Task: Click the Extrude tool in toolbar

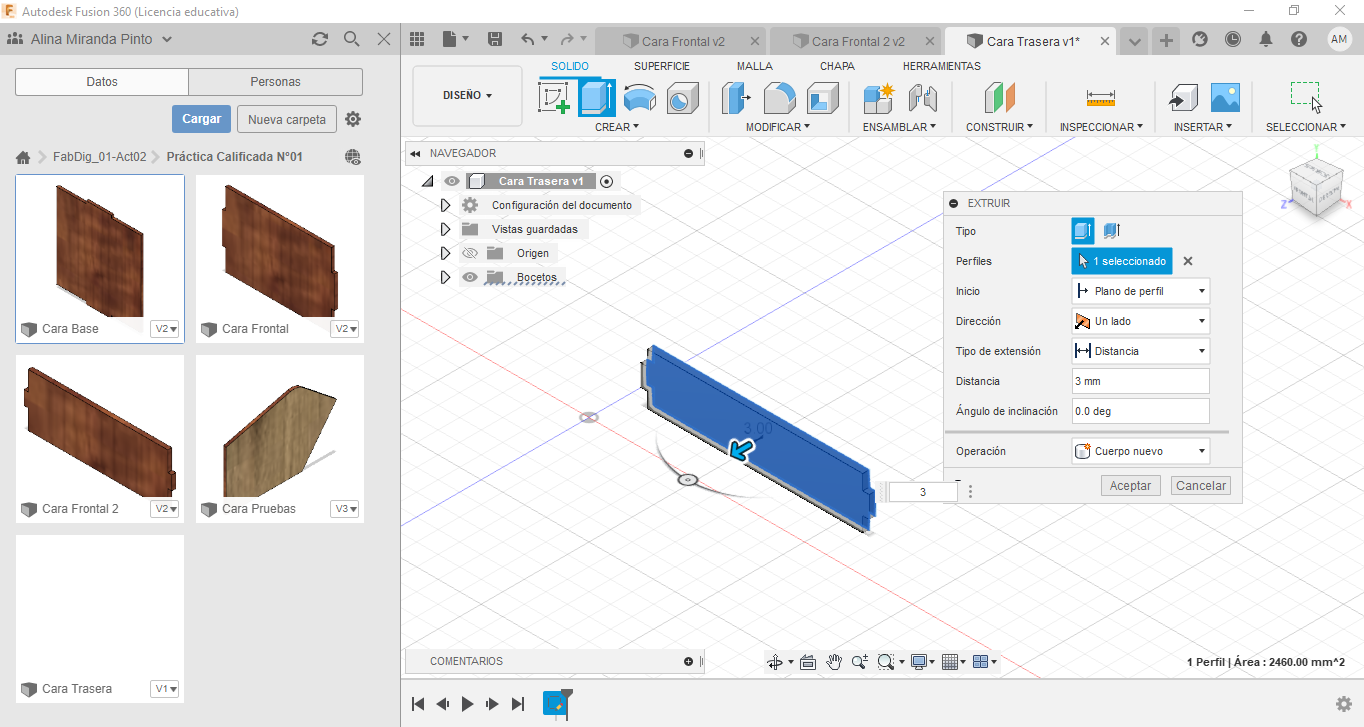Action: click(596, 98)
